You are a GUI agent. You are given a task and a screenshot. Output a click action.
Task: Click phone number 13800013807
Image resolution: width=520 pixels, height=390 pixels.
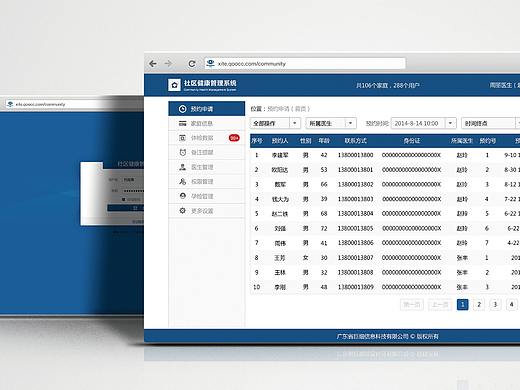click(355, 258)
